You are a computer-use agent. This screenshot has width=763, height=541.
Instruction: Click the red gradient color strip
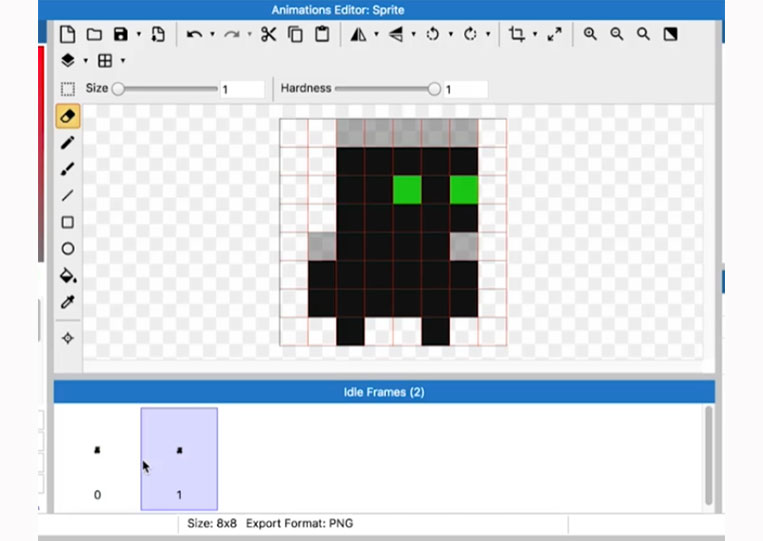[x=41, y=153]
